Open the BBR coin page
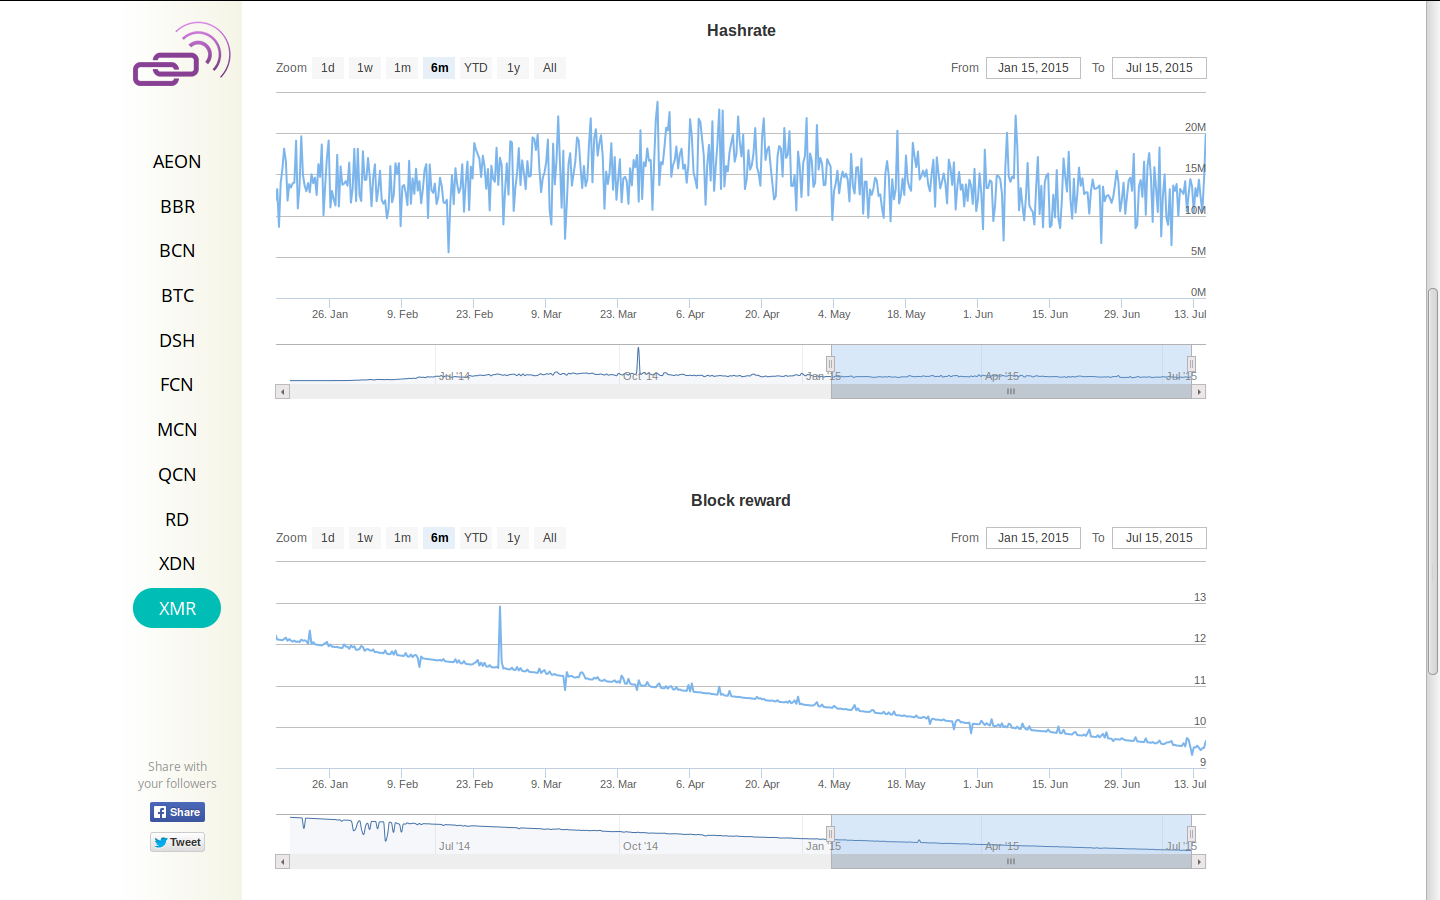Viewport: 1440px width, 900px height. click(177, 207)
